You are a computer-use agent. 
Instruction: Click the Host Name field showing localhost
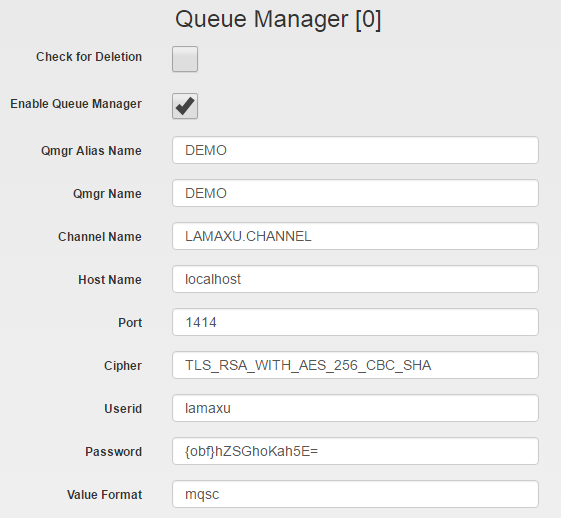click(355, 279)
